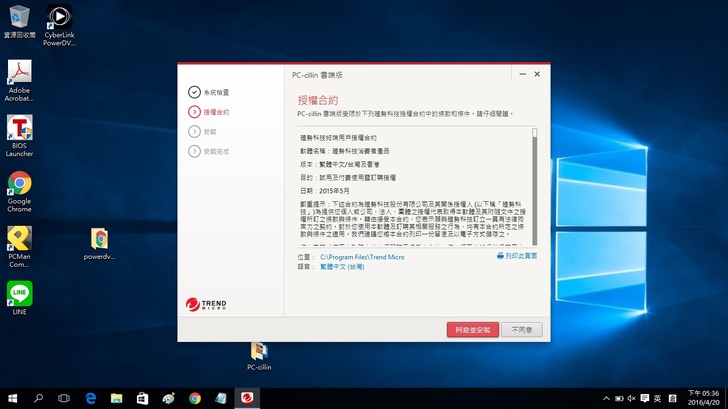Screen dimensions: 728x409
Task: Open the 列印此頁面 print link
Action: [517, 256]
